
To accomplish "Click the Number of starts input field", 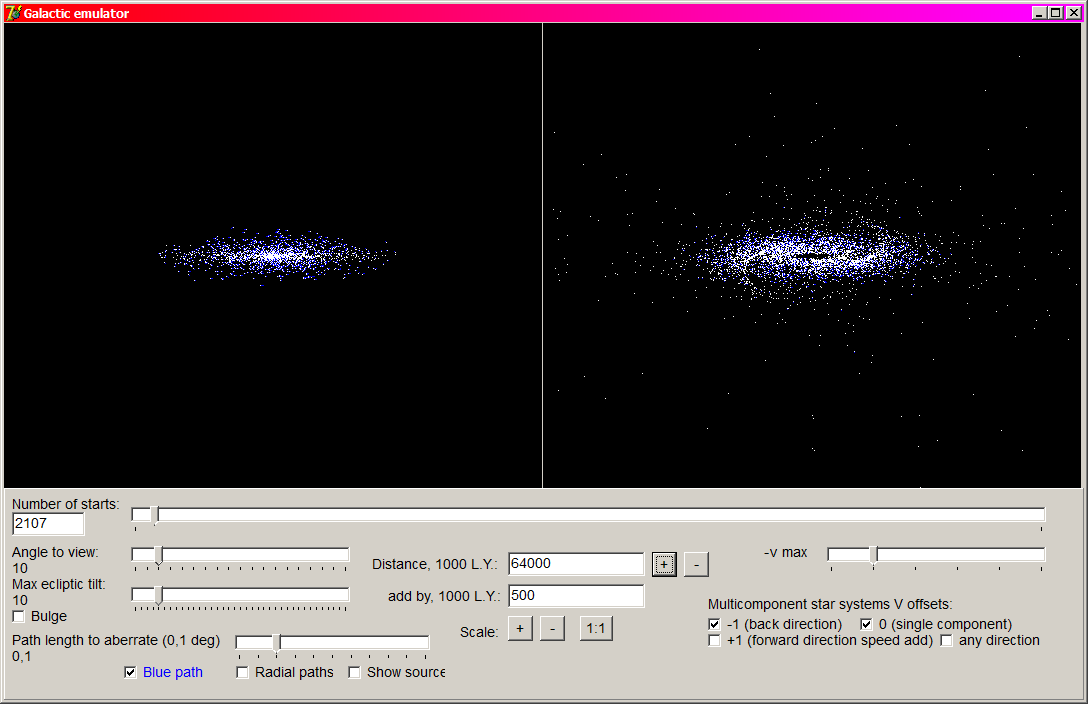I will click(x=48, y=524).
